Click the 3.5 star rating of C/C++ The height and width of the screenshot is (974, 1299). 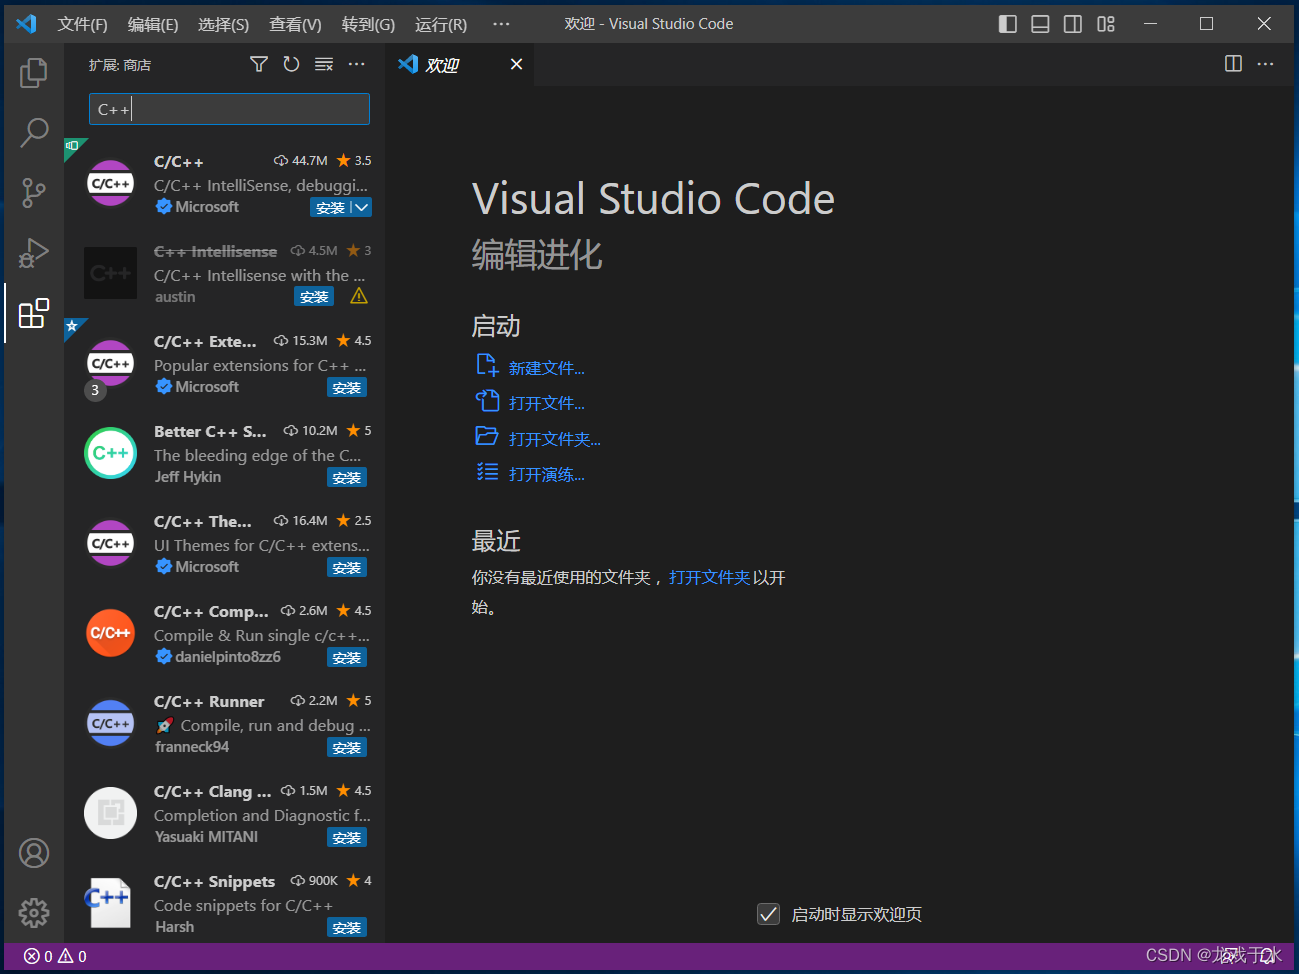click(354, 160)
